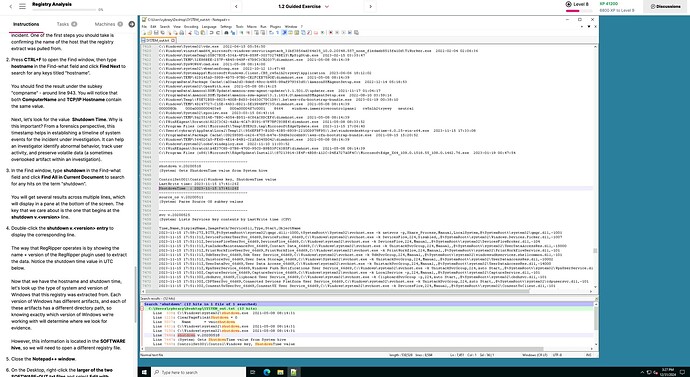
Task: Open the Plugins menu
Action: 275,27
